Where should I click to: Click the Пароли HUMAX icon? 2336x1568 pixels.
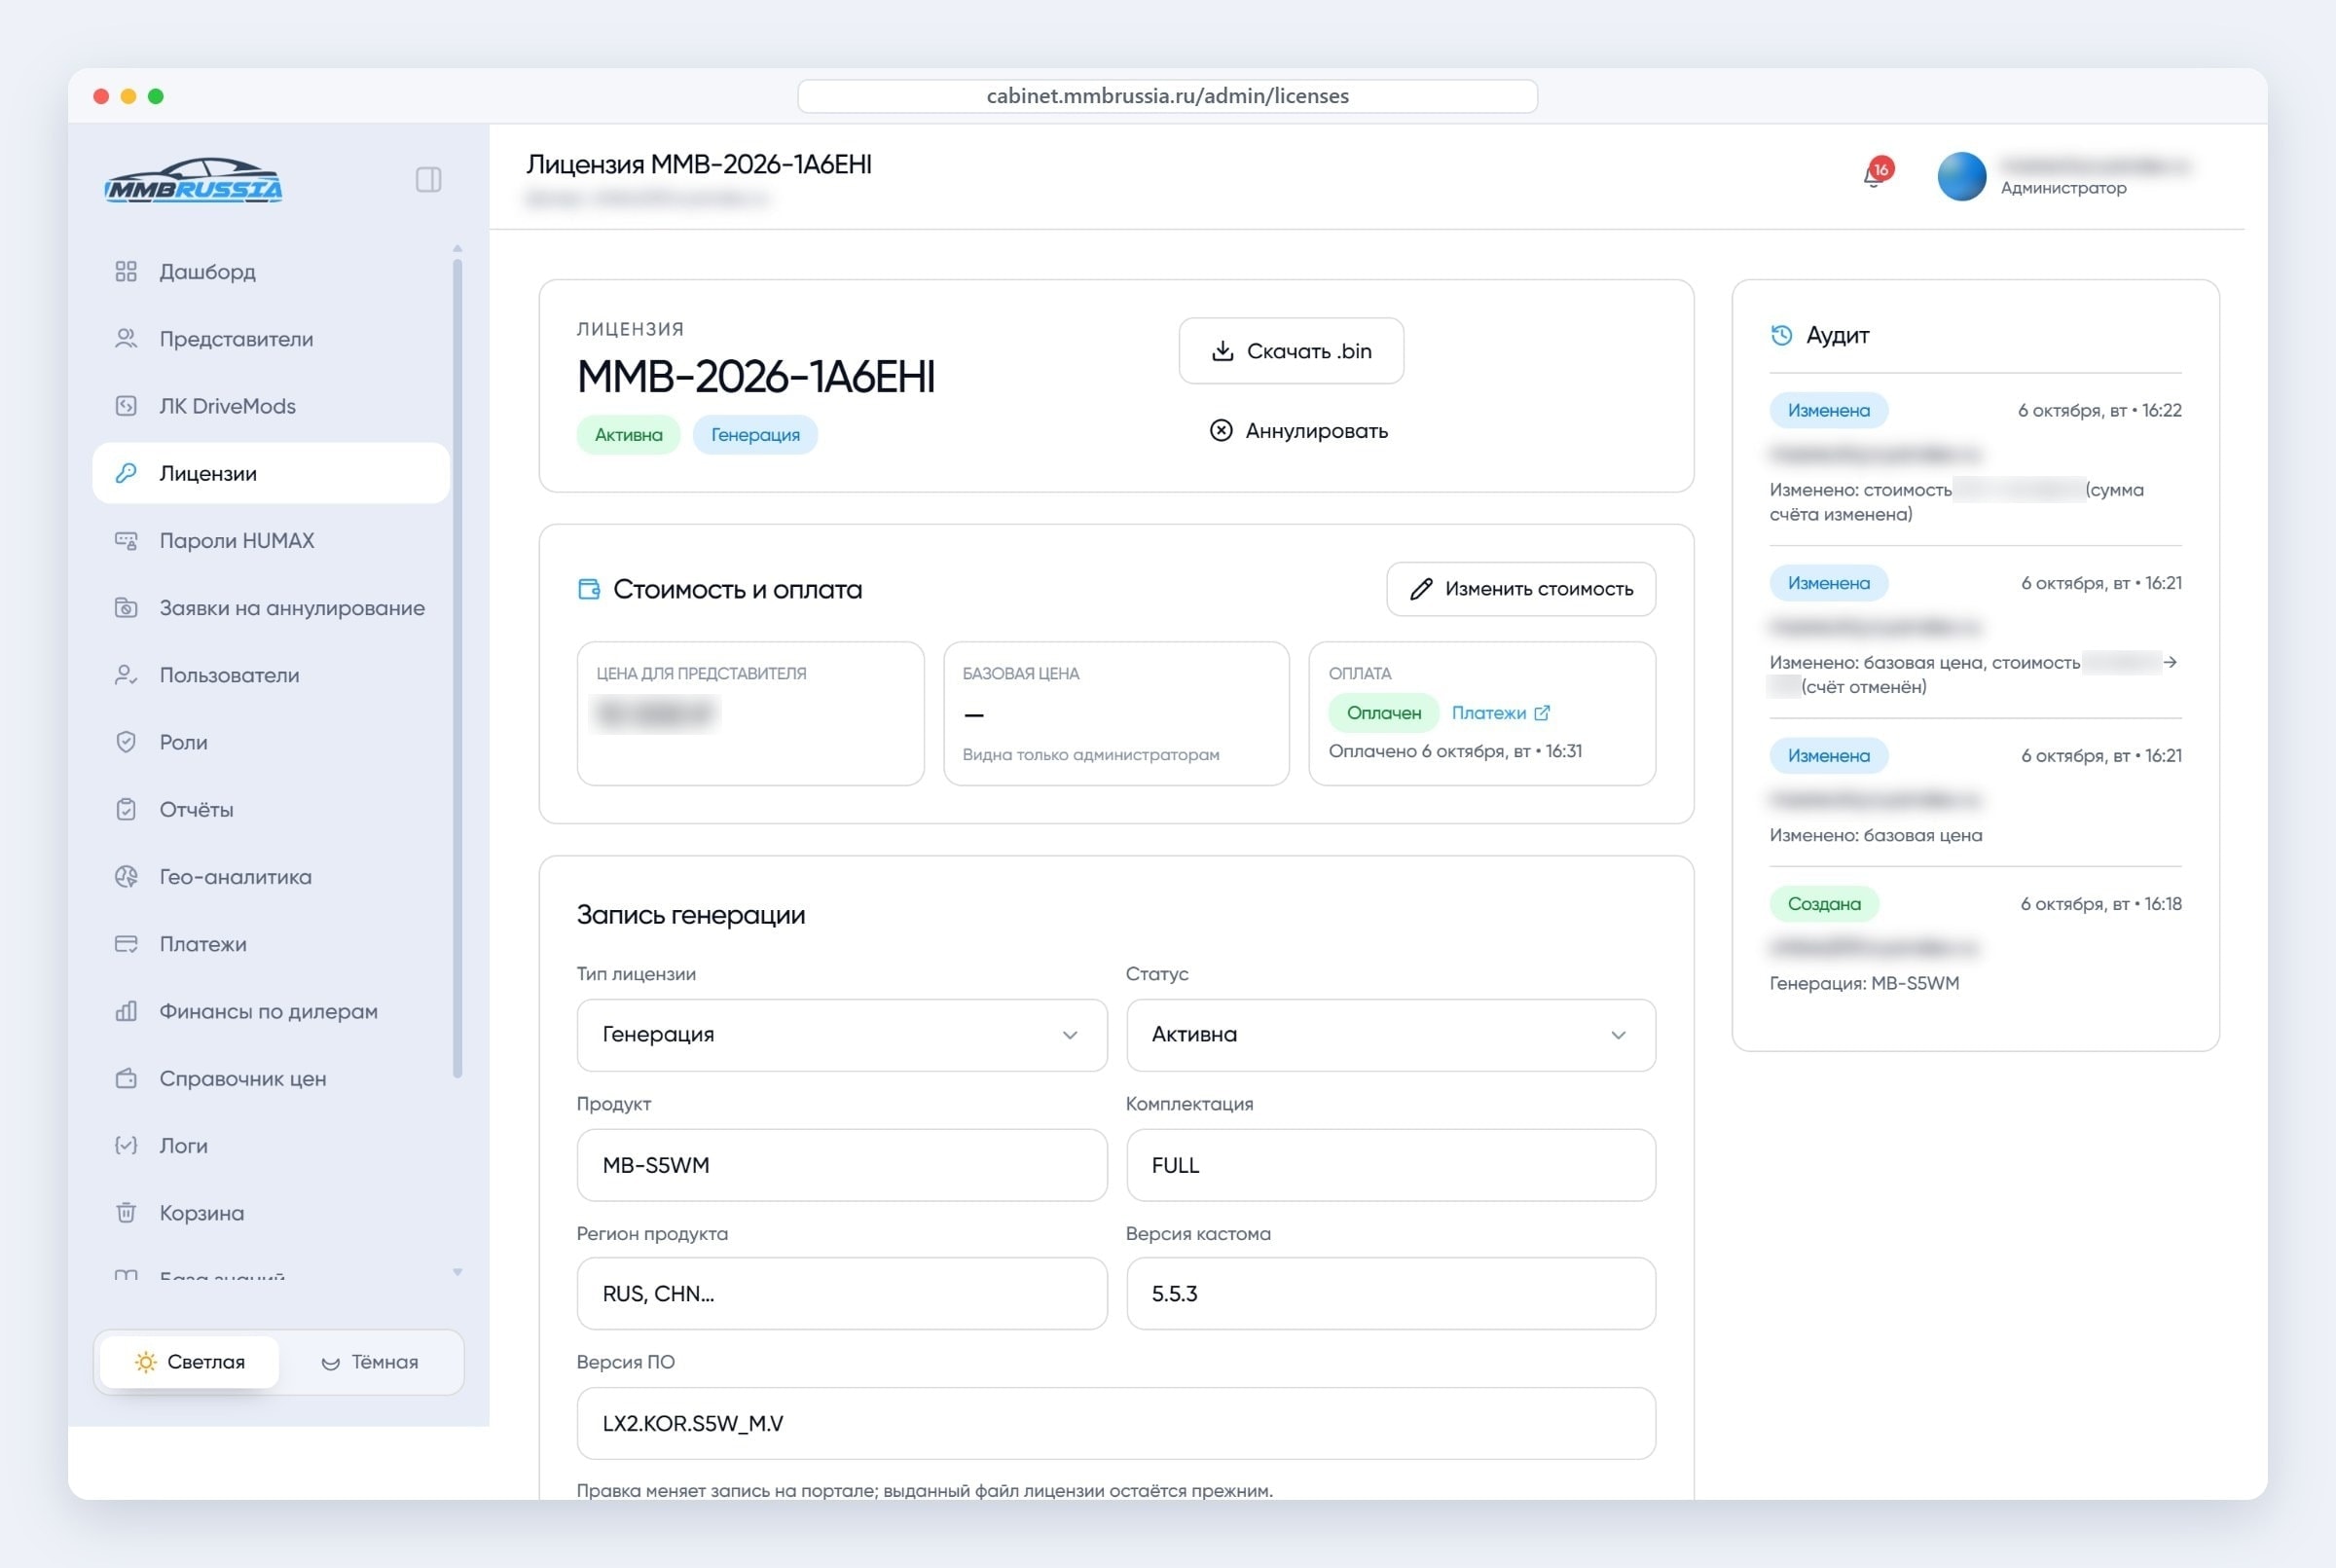click(125, 541)
